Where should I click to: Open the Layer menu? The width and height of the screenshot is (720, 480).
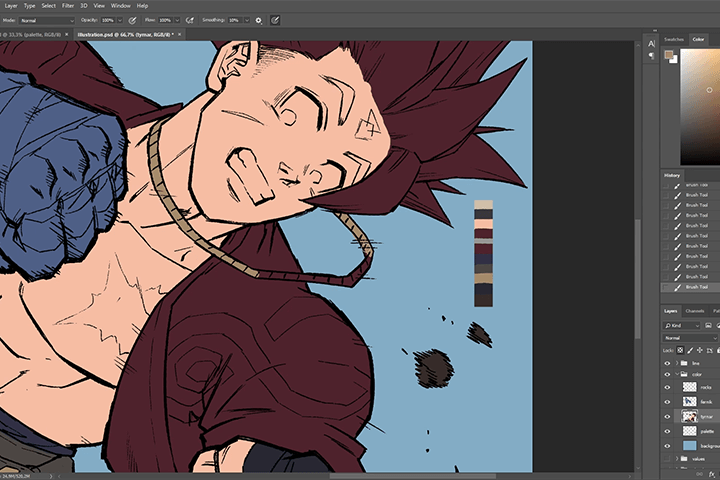click(x=11, y=6)
